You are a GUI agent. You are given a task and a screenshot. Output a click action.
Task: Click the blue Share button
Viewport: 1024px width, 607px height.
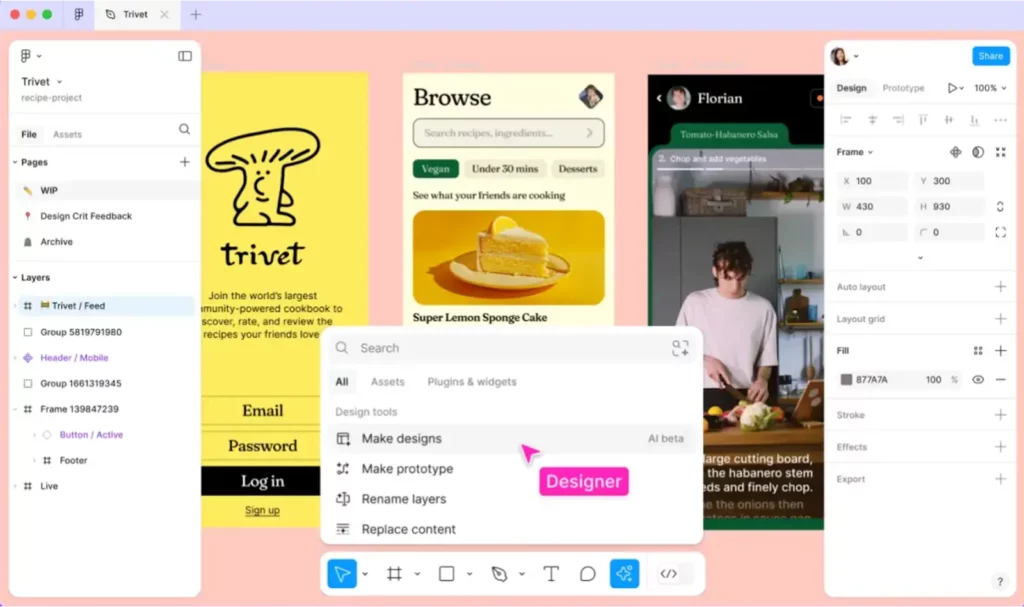click(991, 56)
